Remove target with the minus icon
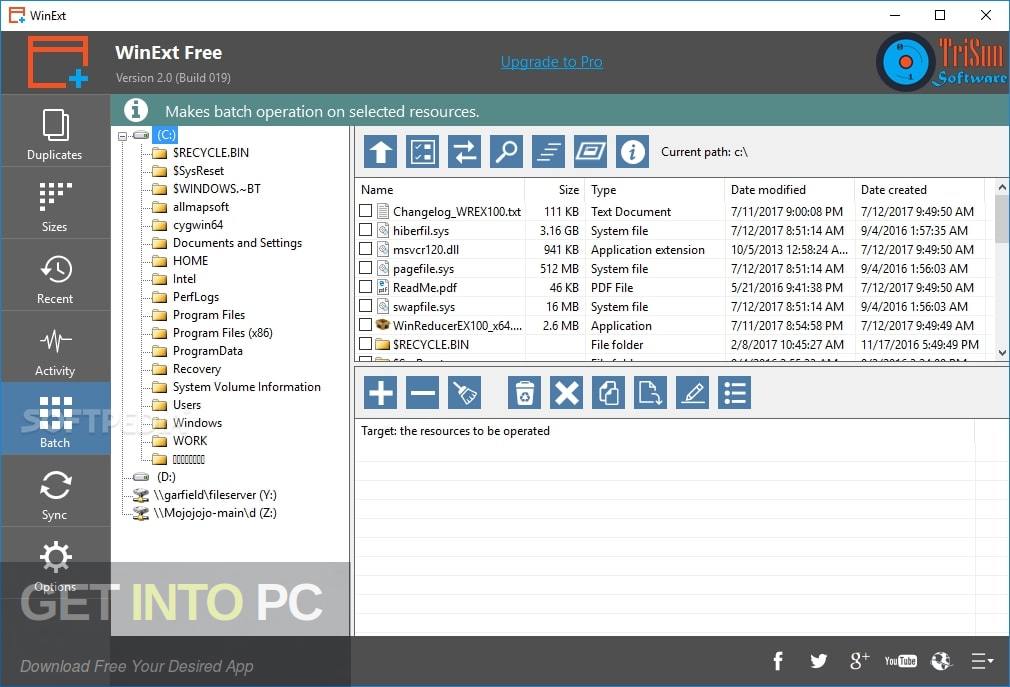The image size is (1010, 687). (423, 393)
